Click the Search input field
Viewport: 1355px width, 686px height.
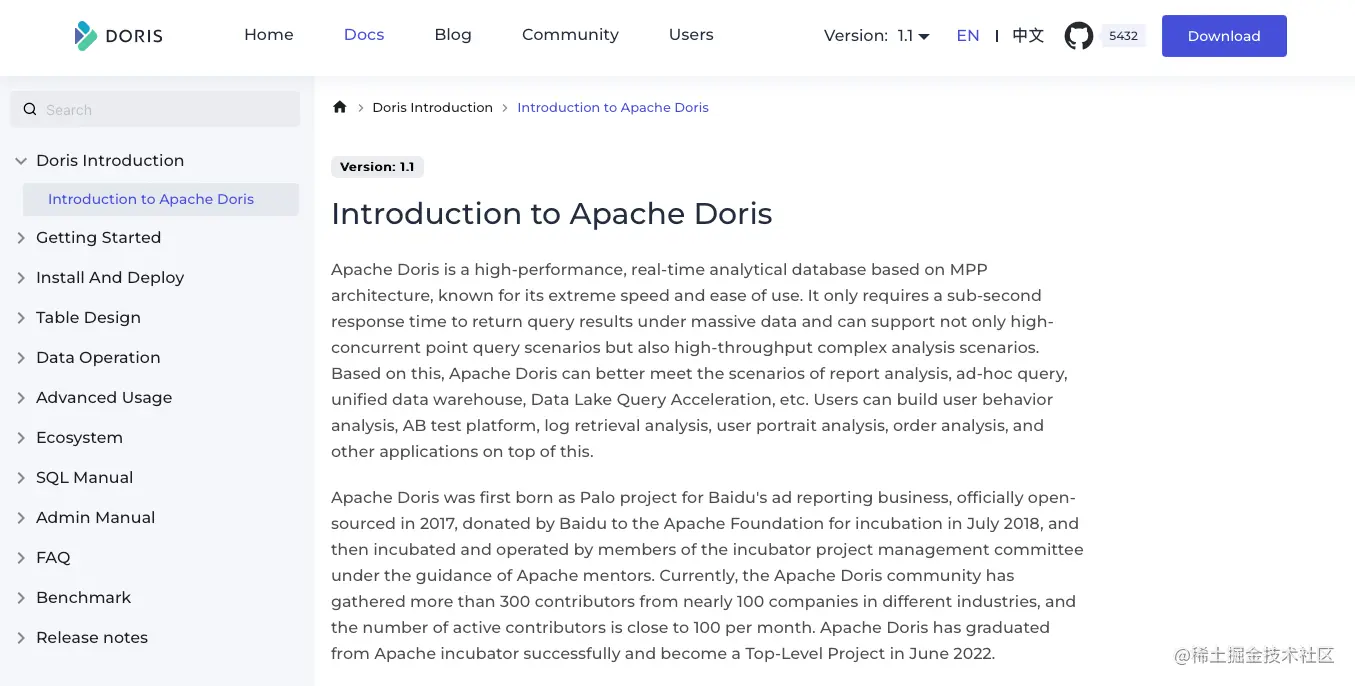click(x=165, y=109)
